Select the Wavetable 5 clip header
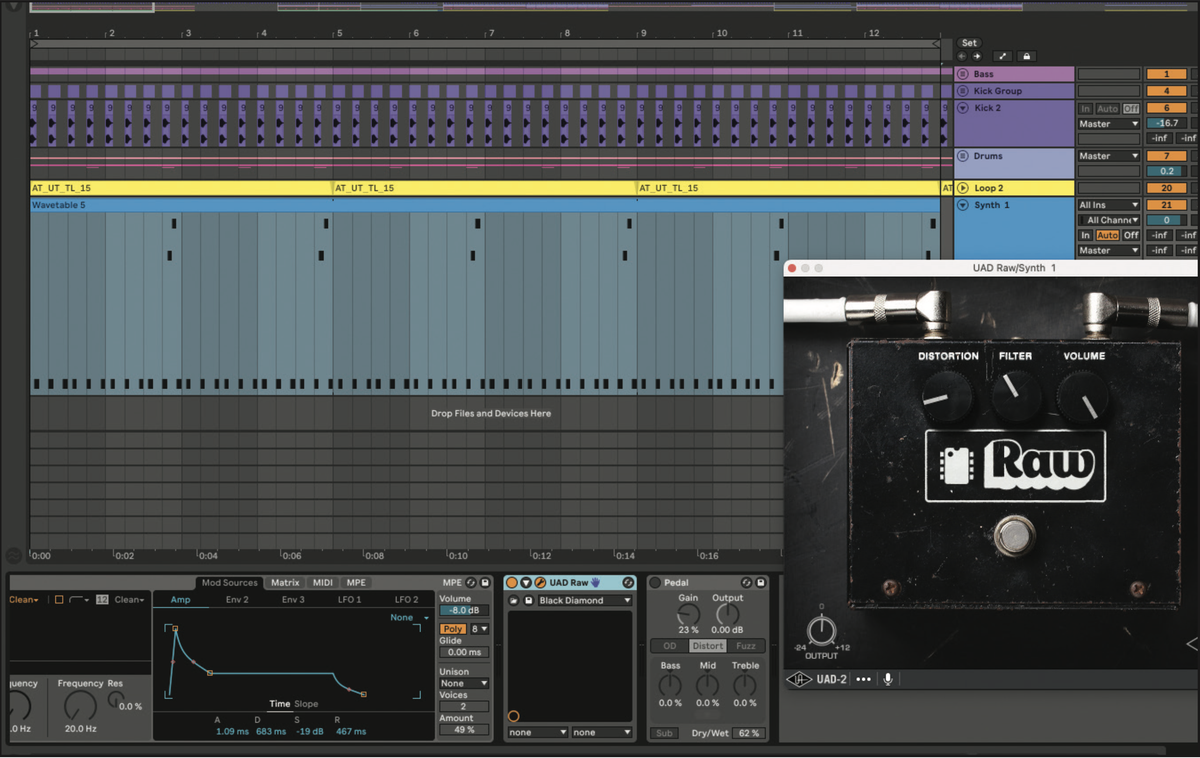 tap(485, 205)
